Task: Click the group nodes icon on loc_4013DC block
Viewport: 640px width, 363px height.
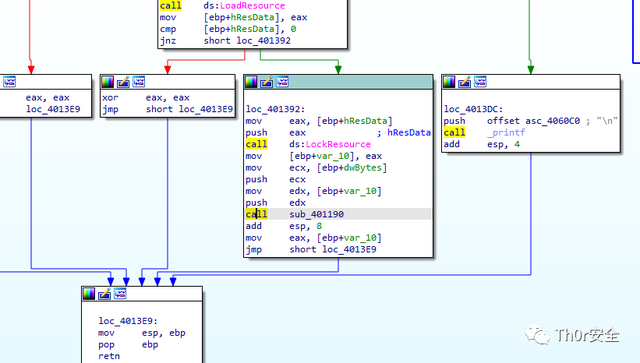Action: (x=480, y=82)
